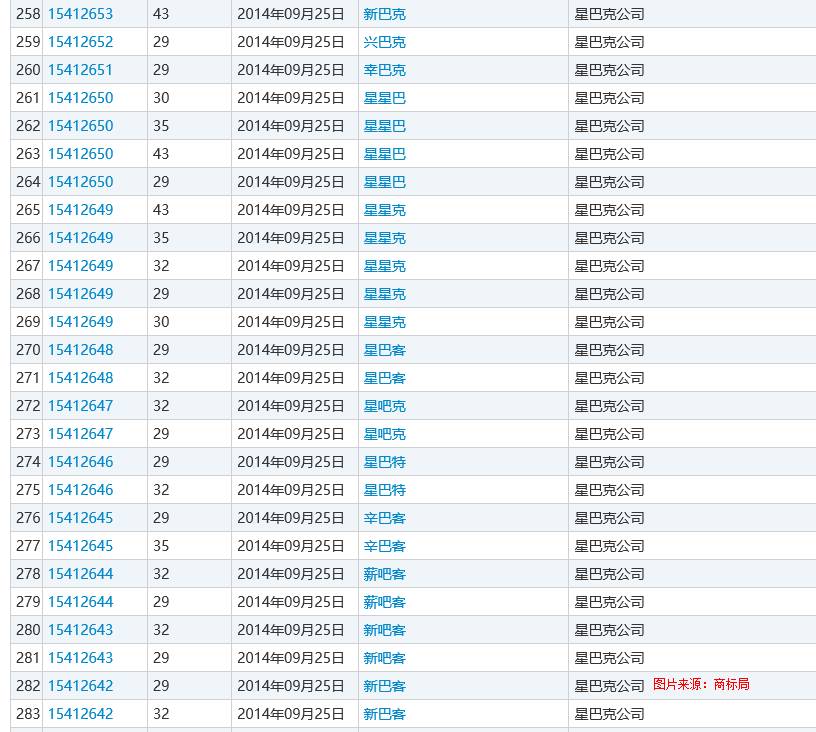Open the 薪吧客 link in row 279
816x732 pixels.
(x=385, y=602)
